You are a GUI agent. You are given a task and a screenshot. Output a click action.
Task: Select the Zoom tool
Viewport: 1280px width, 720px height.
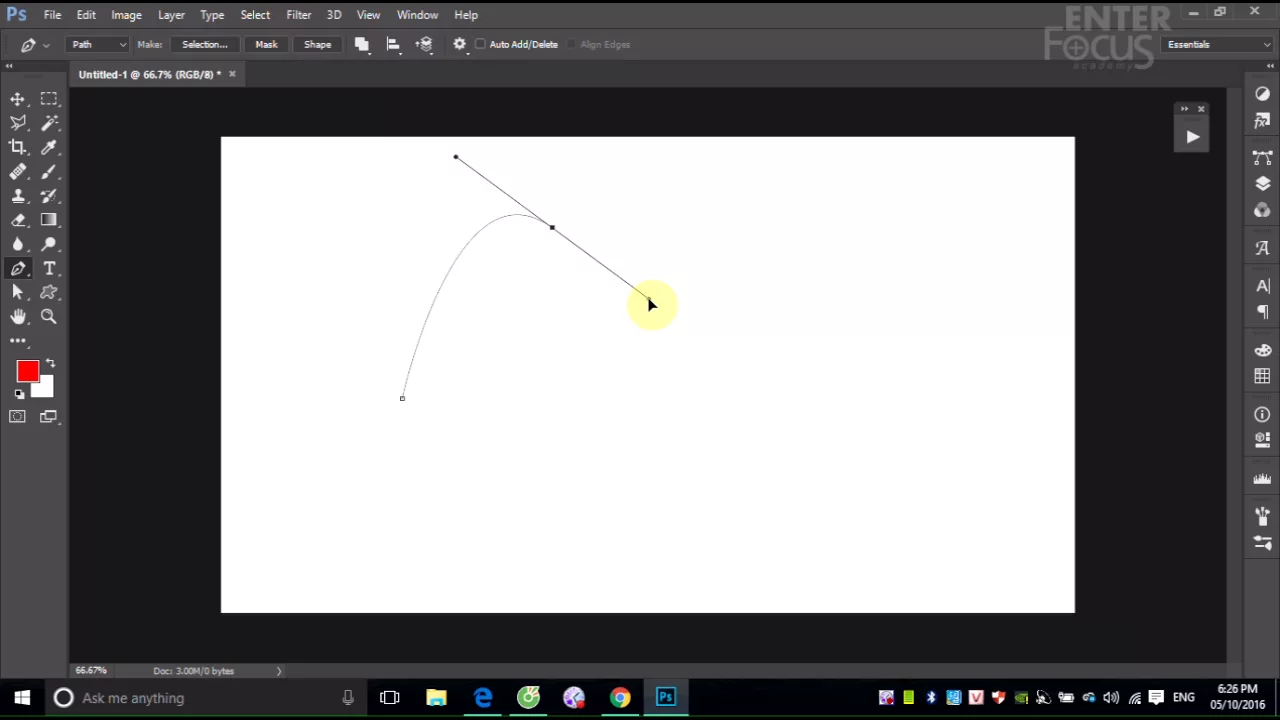point(49,316)
